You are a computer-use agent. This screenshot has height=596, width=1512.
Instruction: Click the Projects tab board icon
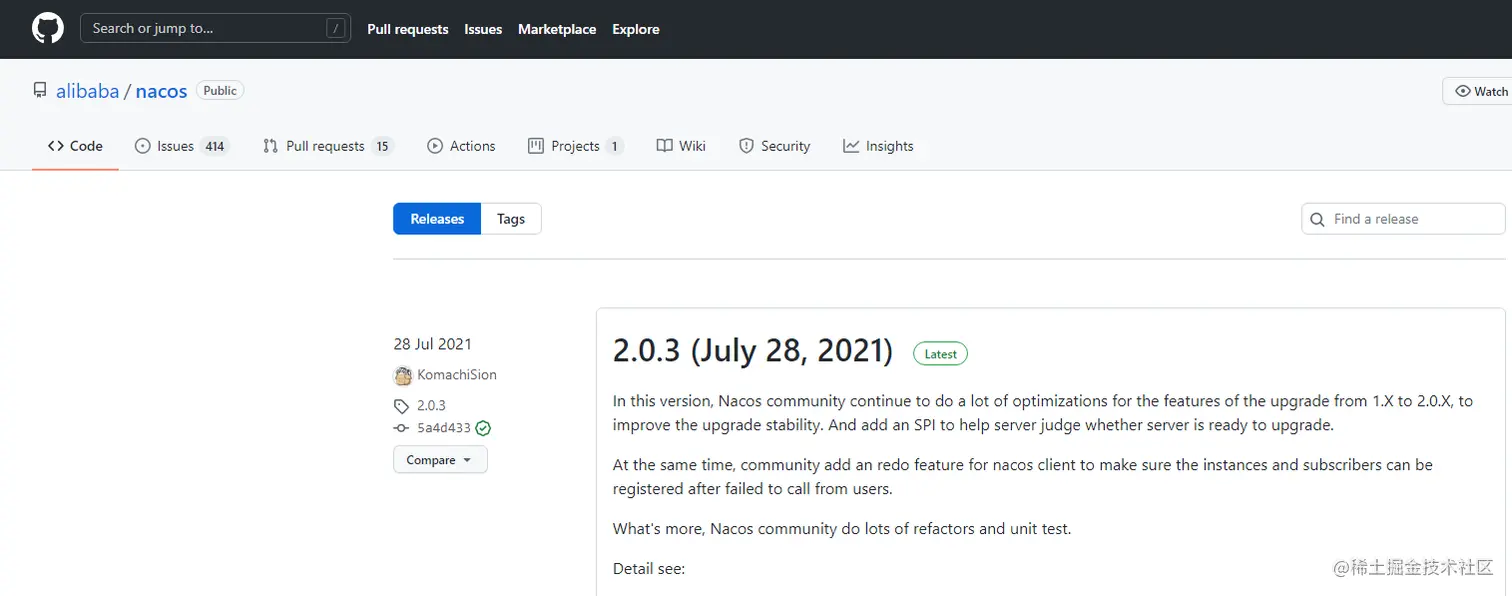(x=536, y=146)
